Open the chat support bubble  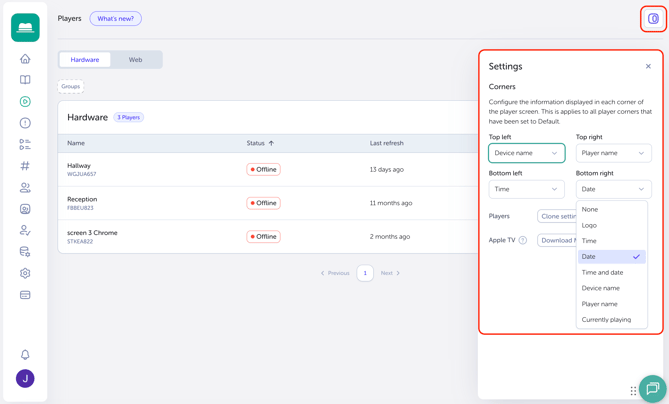tap(653, 388)
